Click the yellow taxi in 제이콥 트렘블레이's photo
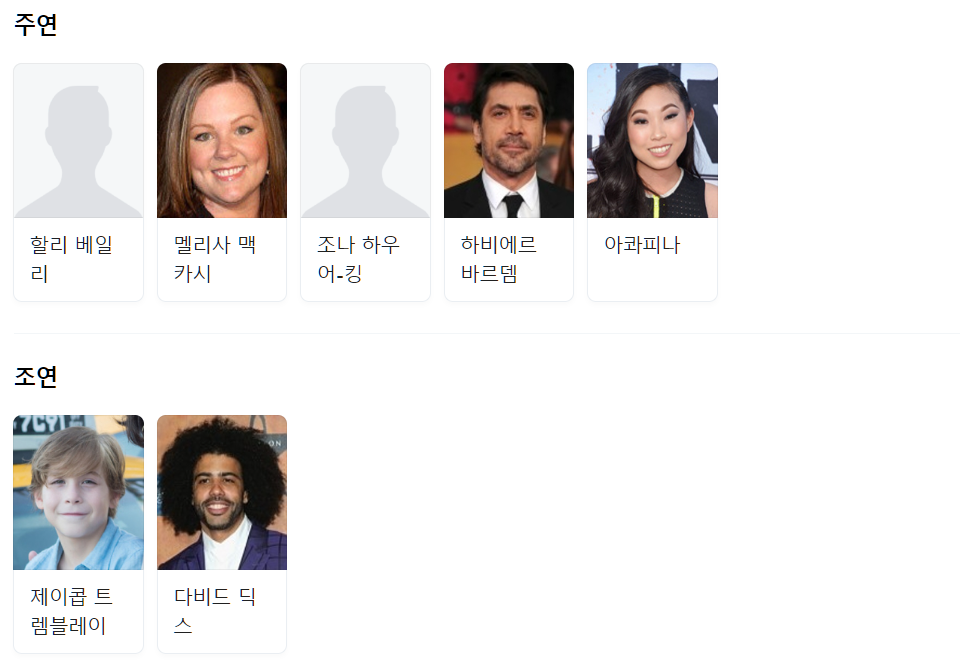The width and height of the screenshot is (974, 670). click(124, 459)
